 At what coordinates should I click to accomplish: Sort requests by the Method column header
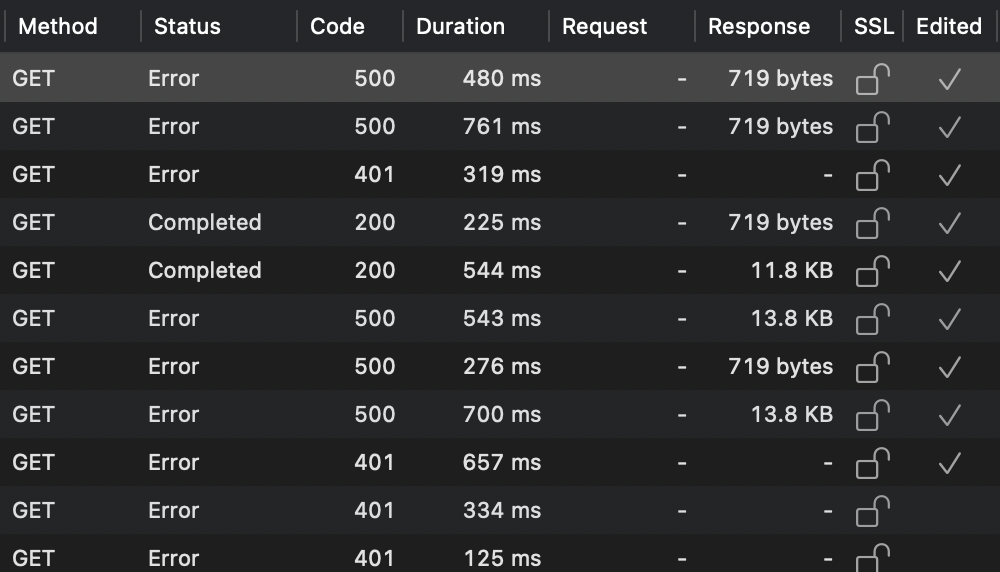[x=58, y=27]
